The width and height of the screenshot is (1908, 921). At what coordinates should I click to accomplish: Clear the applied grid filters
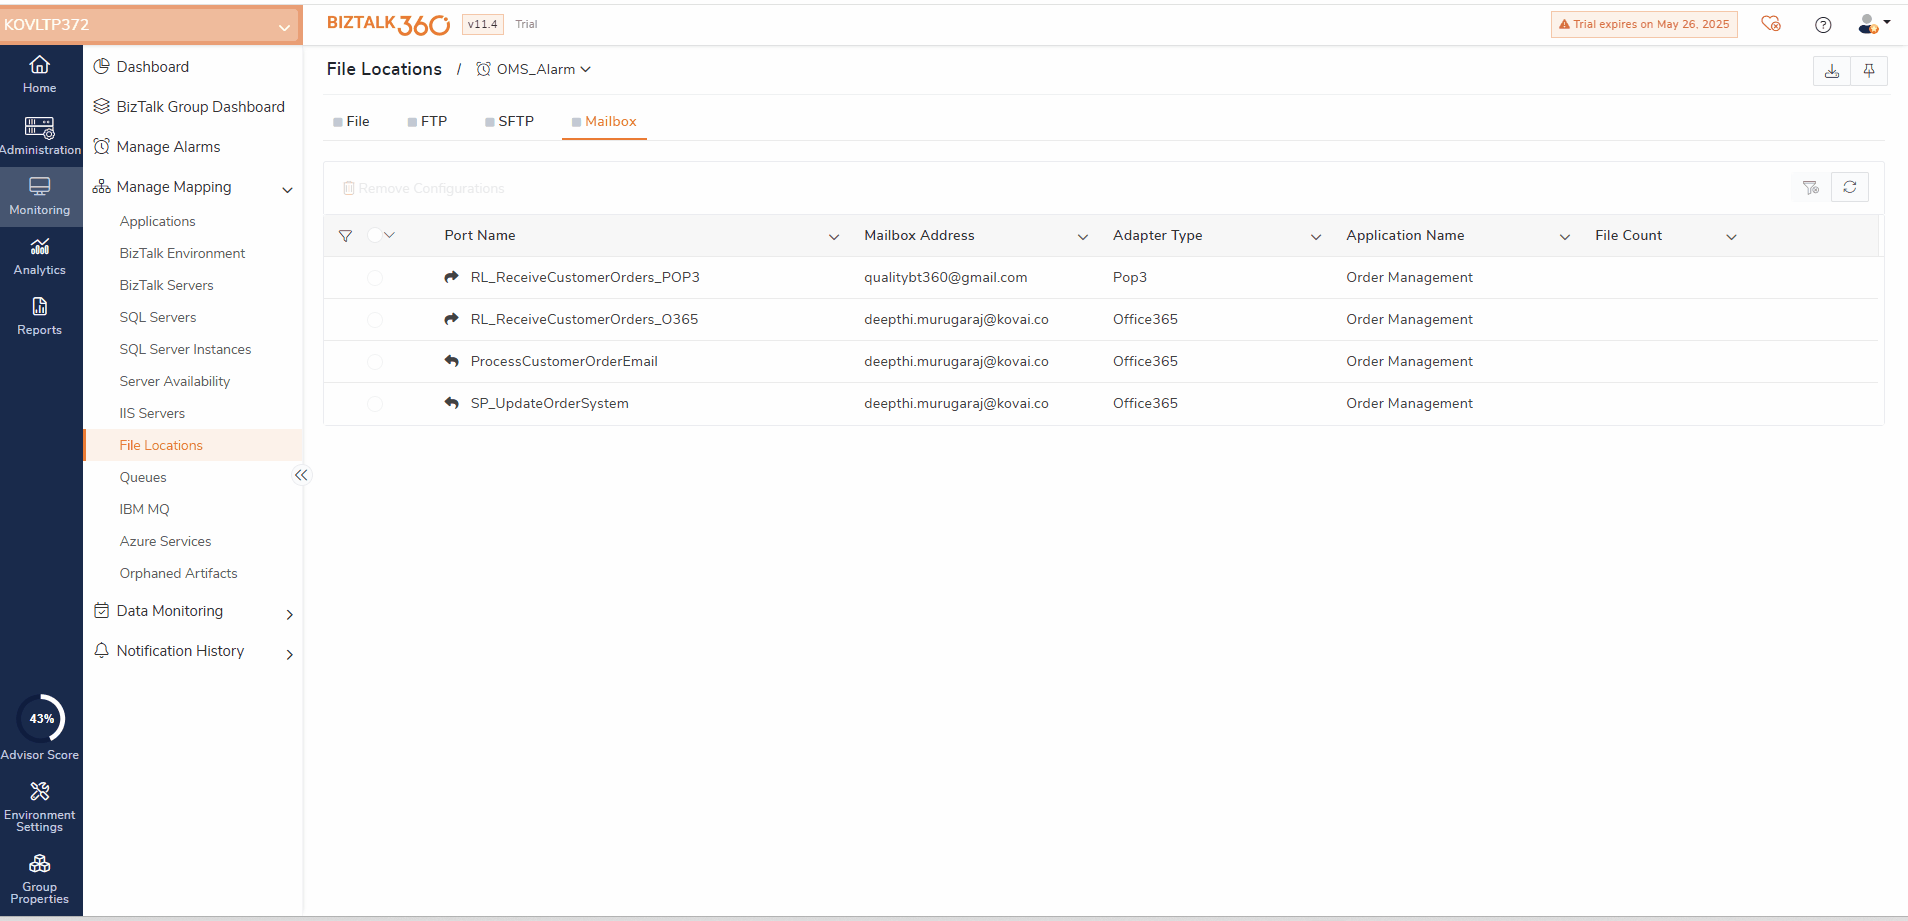click(1810, 187)
